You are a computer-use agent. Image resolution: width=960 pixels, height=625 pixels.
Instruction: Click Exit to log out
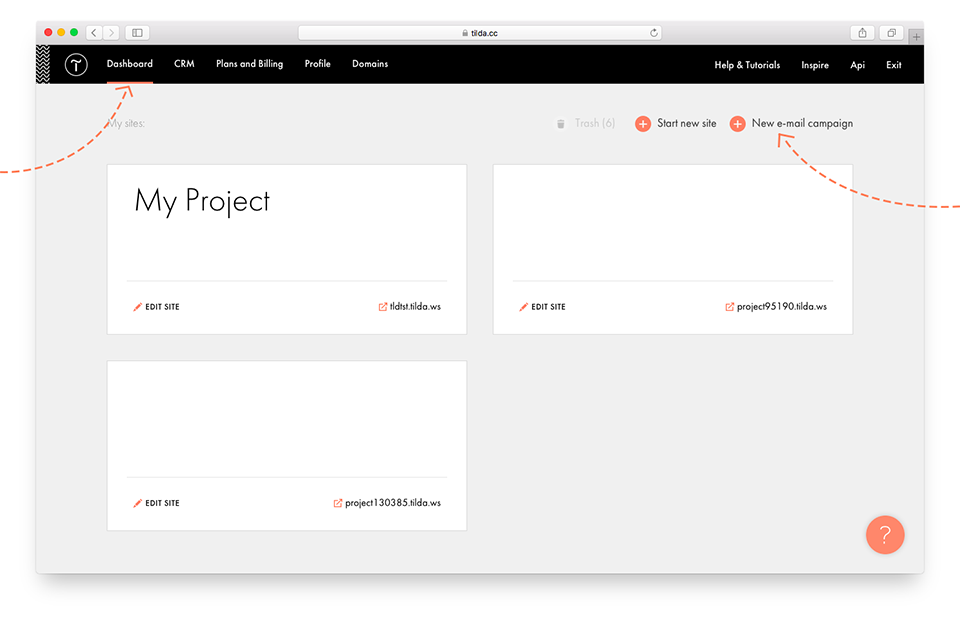point(893,65)
